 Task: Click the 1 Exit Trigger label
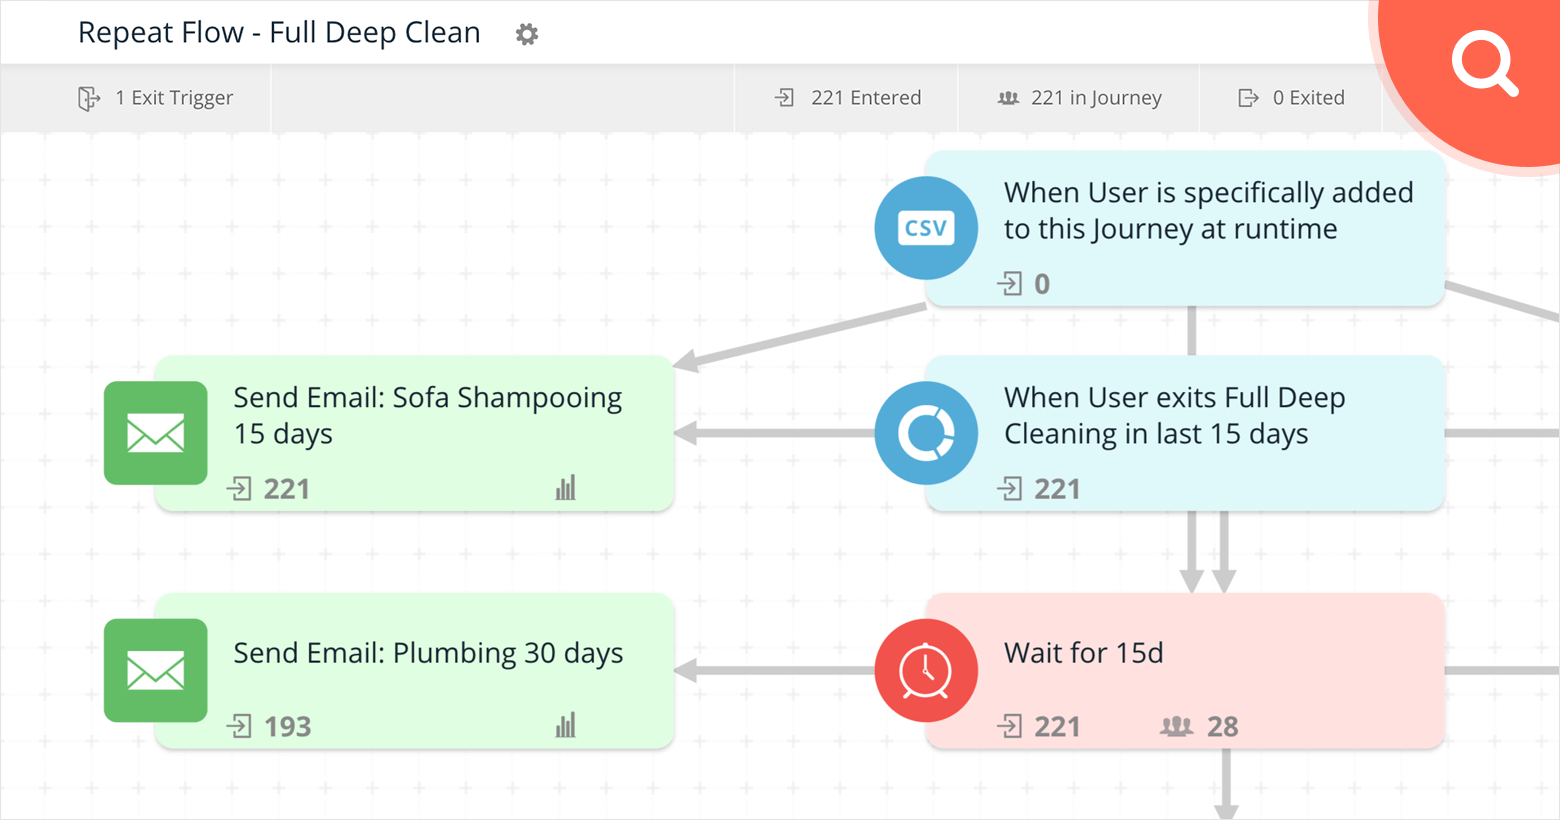[x=172, y=97]
